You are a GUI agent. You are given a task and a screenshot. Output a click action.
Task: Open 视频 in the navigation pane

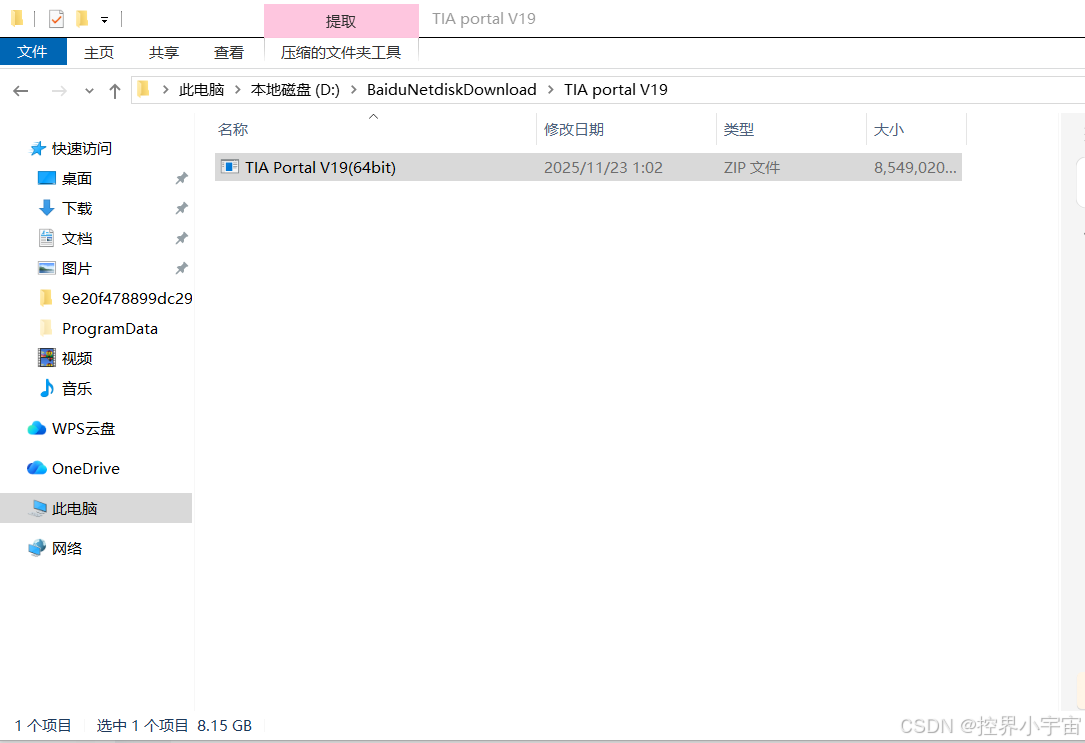pyautogui.click(x=77, y=358)
